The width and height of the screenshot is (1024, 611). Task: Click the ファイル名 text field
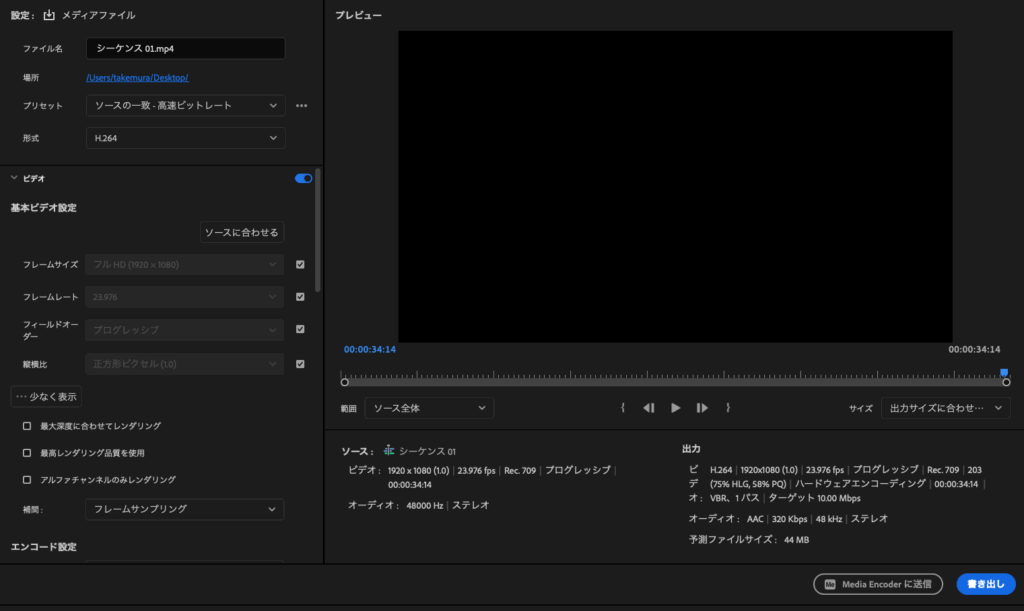coord(186,48)
